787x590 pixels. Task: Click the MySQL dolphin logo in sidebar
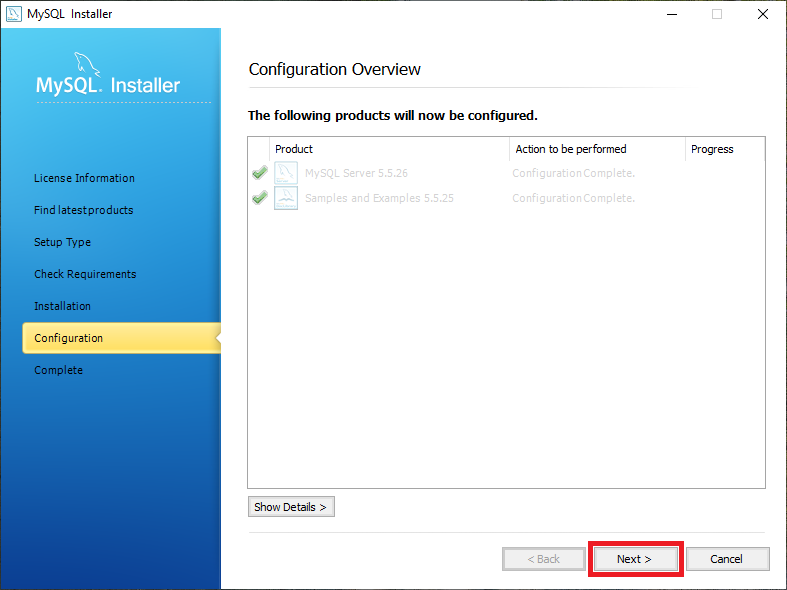click(x=86, y=64)
